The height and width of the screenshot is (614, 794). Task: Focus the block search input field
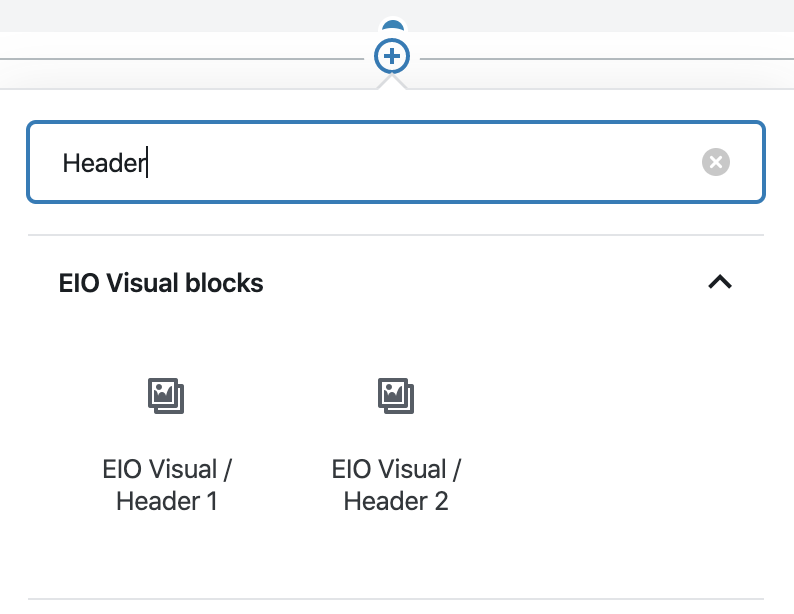coord(396,162)
